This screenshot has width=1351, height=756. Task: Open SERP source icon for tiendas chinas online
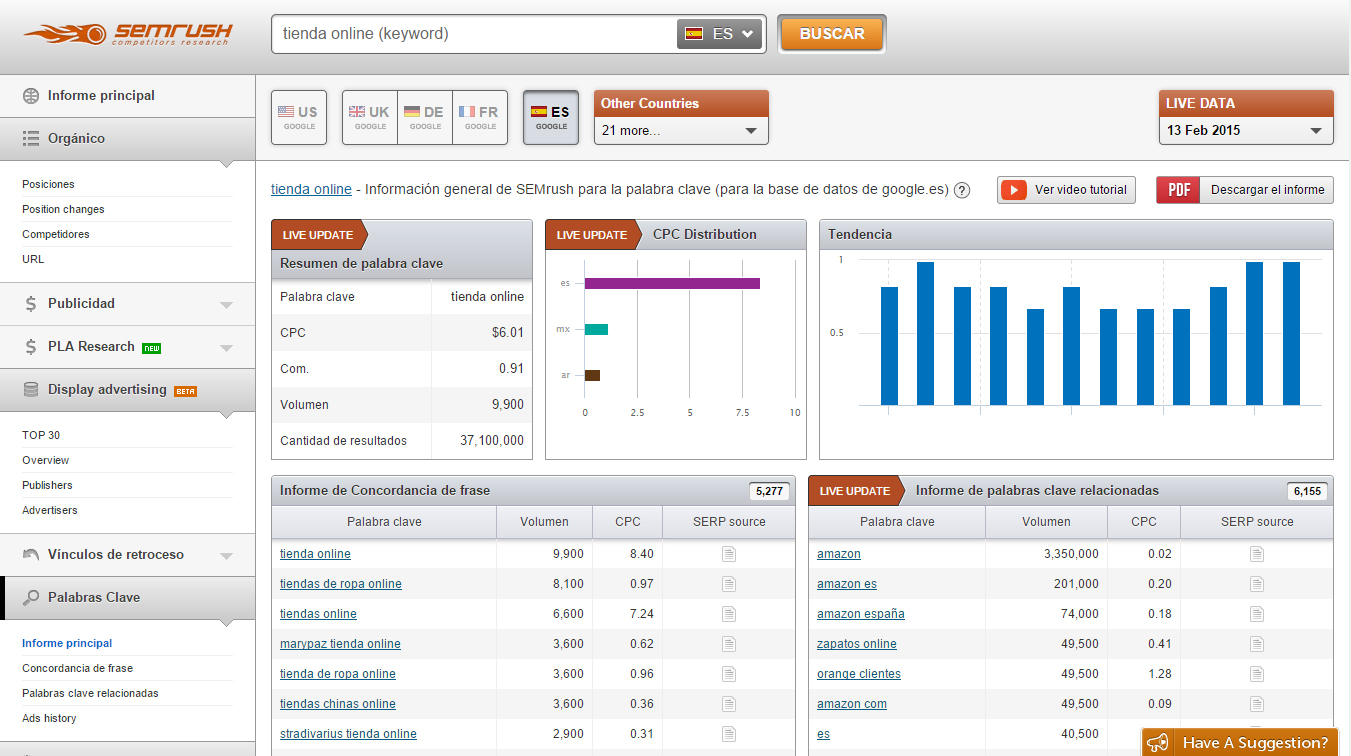tap(729, 704)
